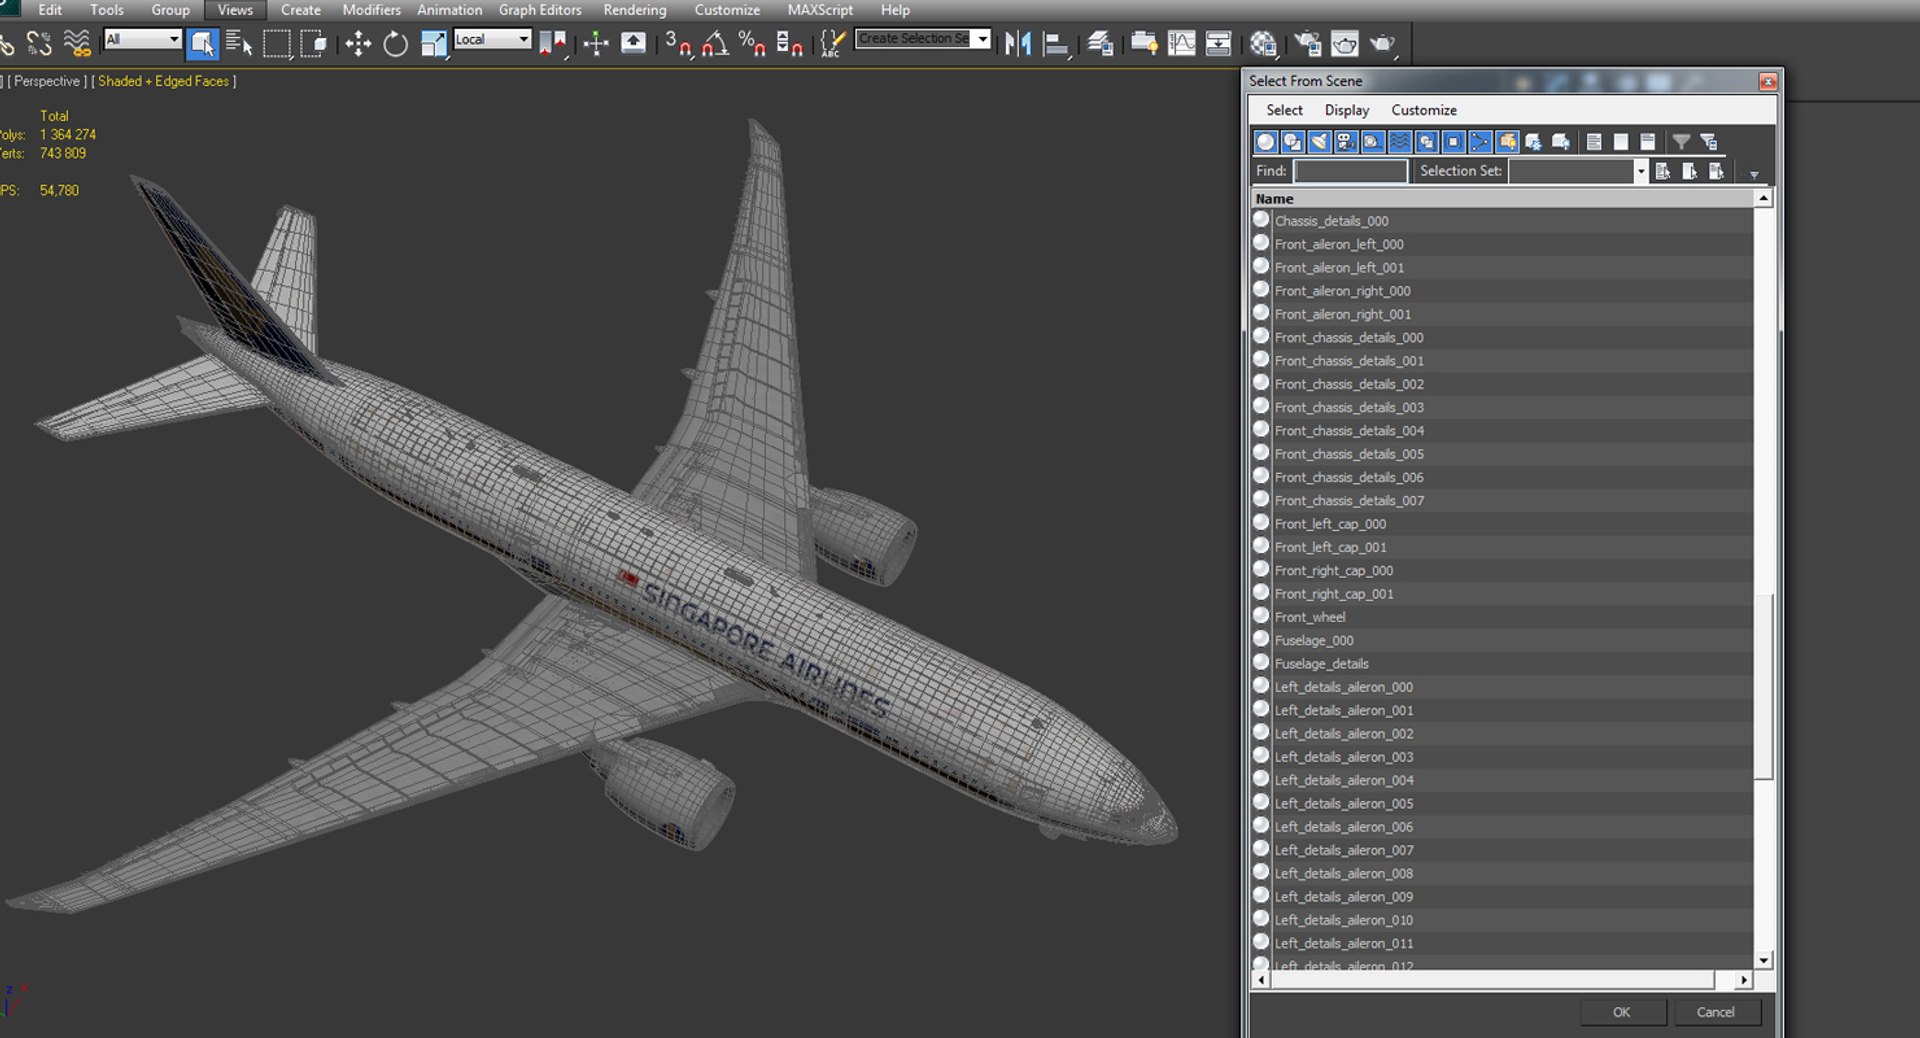Viewport: 1920px width, 1038px height.
Task: Toggle Display Shapes filter in Select From Scene
Action: point(1293,142)
